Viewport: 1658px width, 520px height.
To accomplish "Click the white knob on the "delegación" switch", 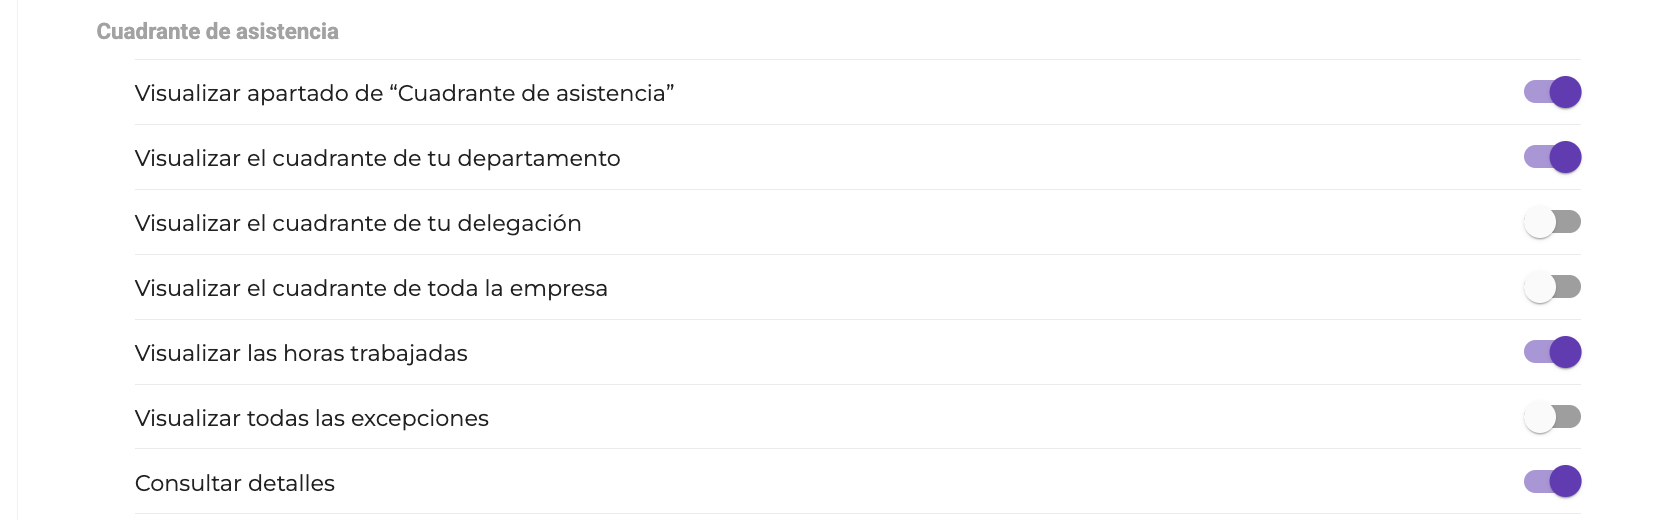I will point(1540,222).
